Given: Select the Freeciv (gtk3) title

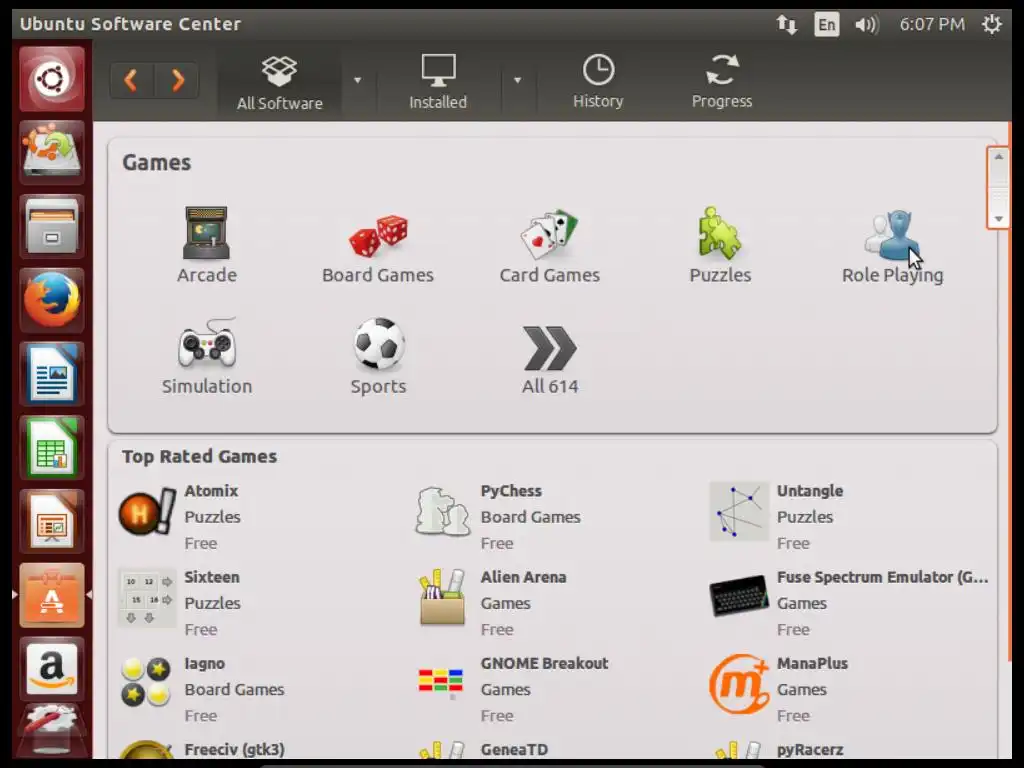Looking at the screenshot, I should [x=234, y=750].
